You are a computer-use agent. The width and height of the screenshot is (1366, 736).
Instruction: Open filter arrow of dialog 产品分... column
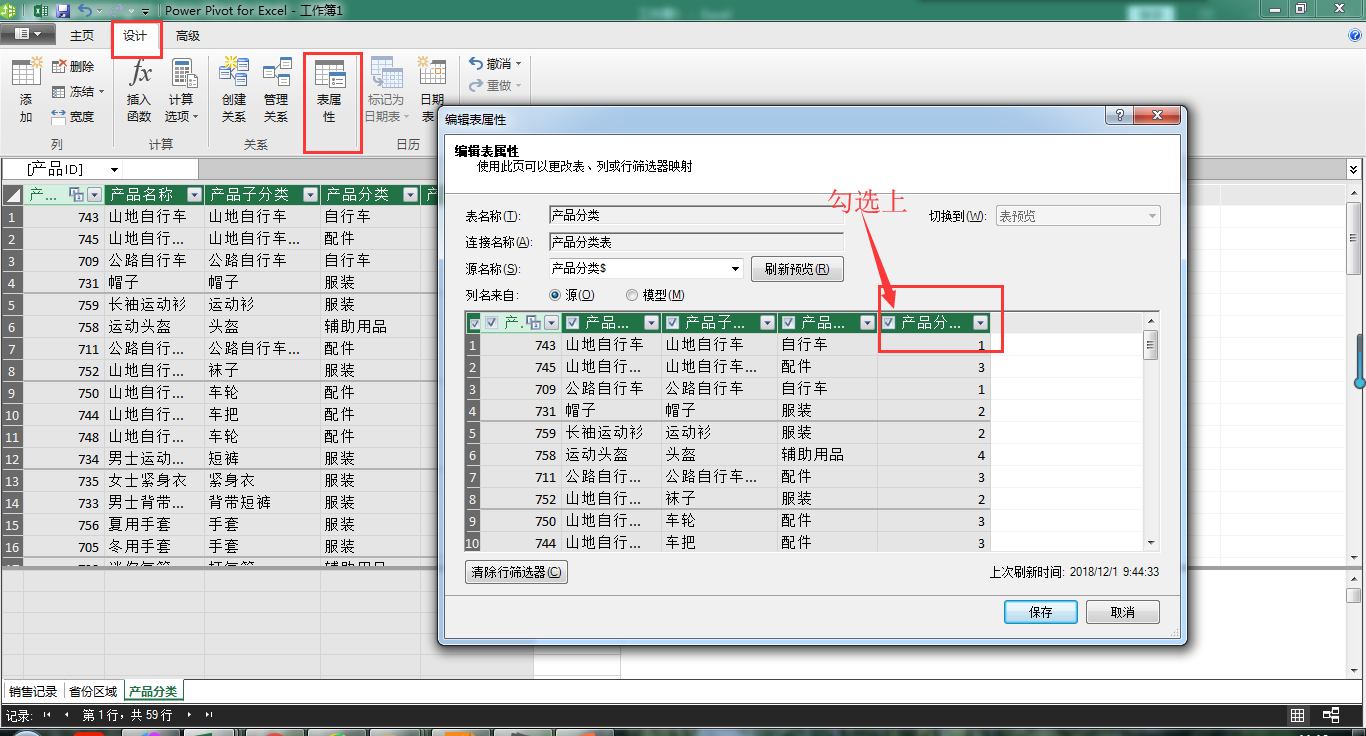(981, 322)
